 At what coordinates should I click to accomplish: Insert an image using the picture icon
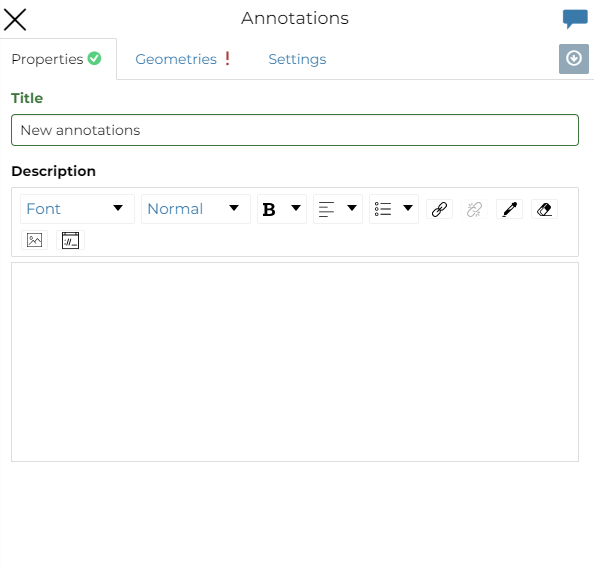point(34,240)
